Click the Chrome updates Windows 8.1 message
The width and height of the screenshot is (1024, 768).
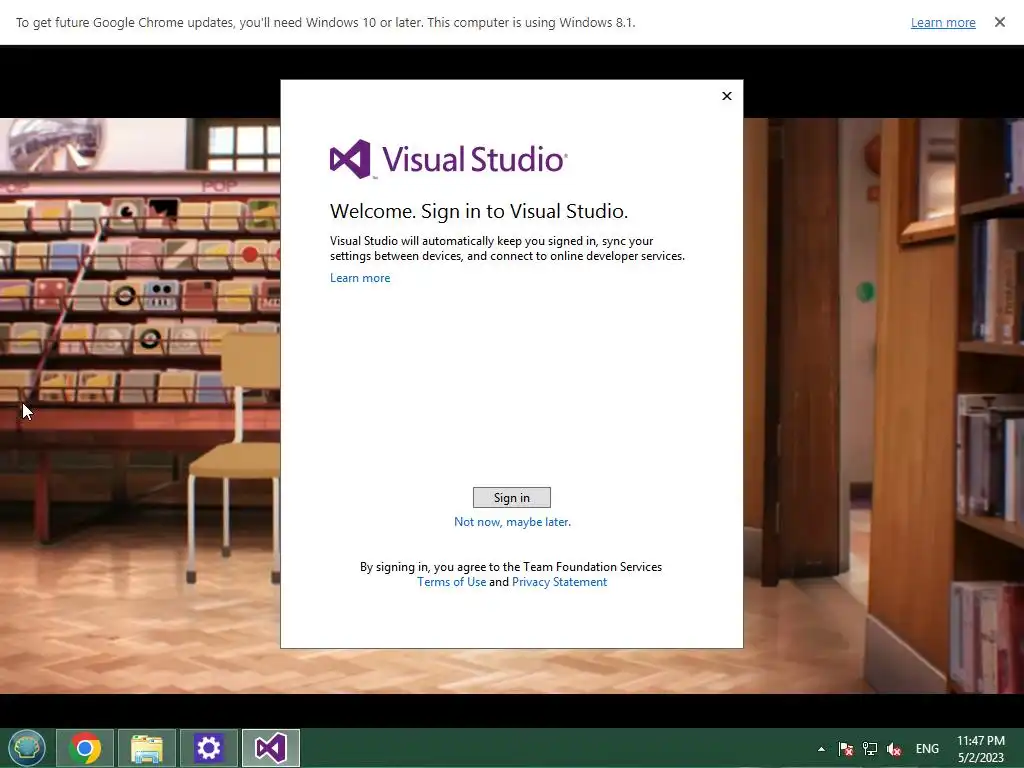pos(325,23)
